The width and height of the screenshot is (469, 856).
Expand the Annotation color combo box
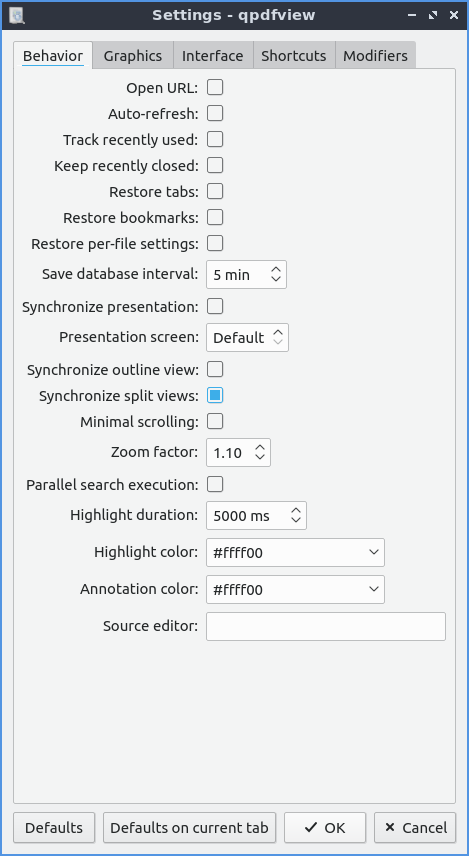pos(295,590)
